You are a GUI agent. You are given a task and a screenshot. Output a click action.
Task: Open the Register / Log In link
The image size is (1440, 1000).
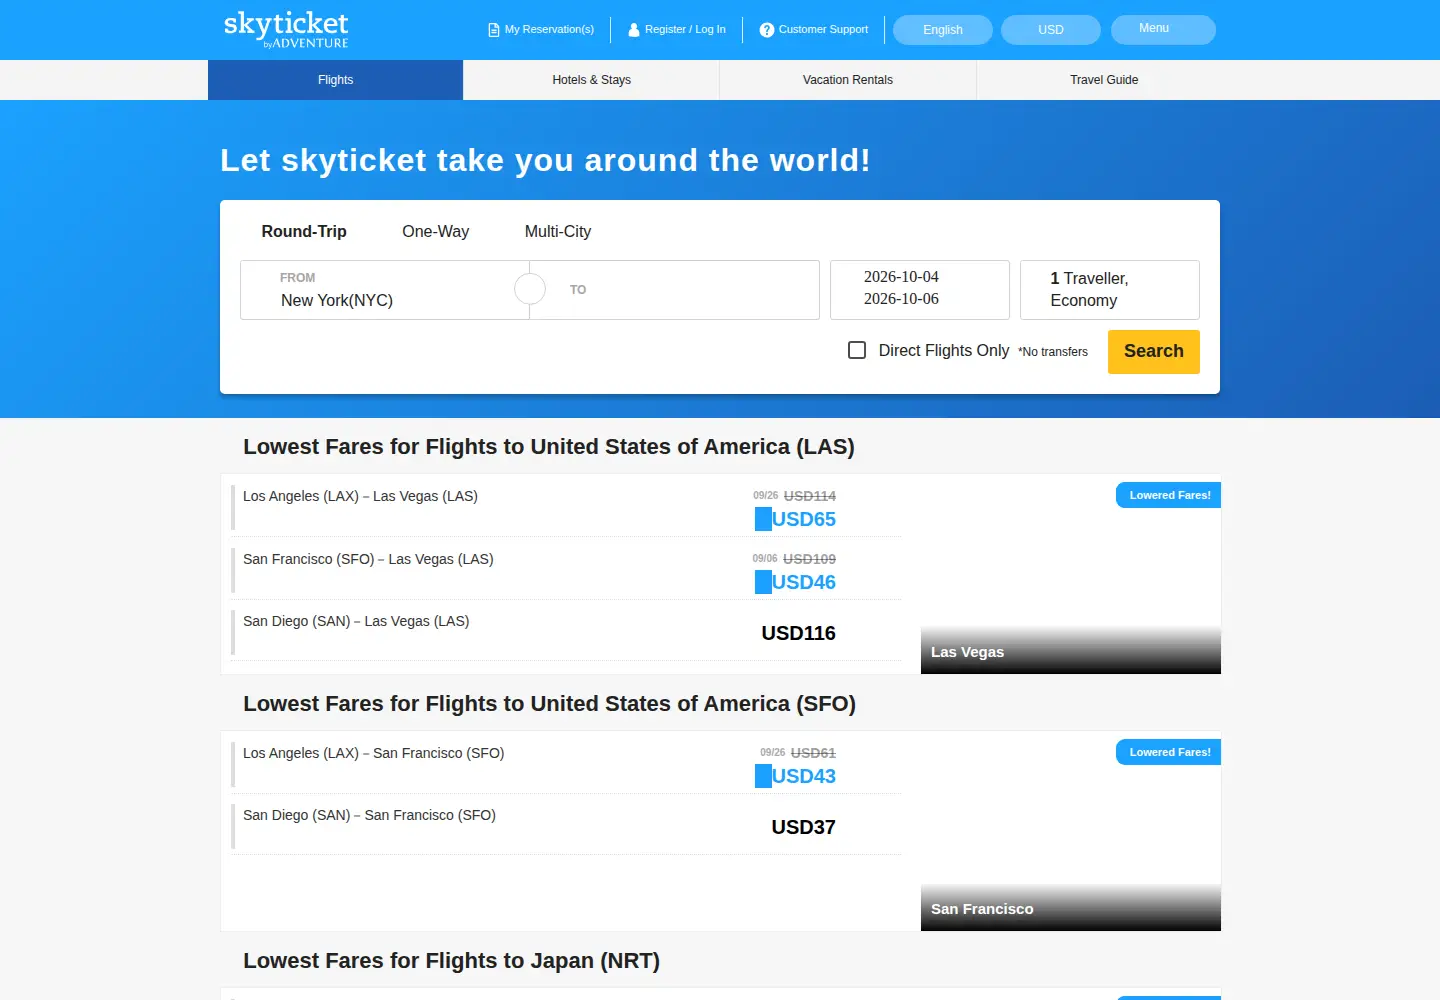(x=677, y=30)
